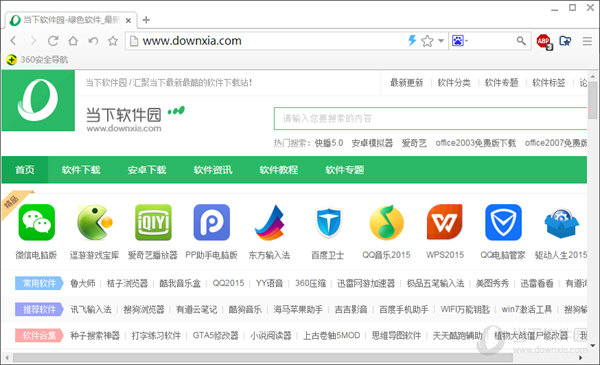Open the 有道云笔记 link
The width and height of the screenshot is (600, 365).
pos(196,309)
